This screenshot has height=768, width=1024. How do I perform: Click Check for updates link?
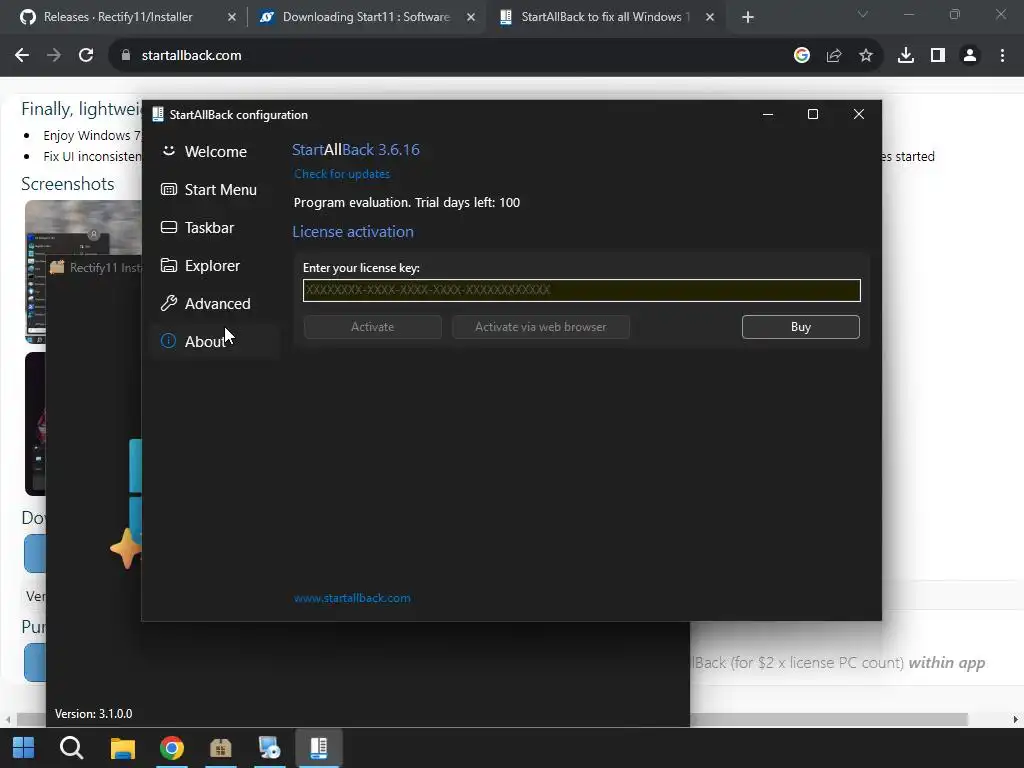342,174
